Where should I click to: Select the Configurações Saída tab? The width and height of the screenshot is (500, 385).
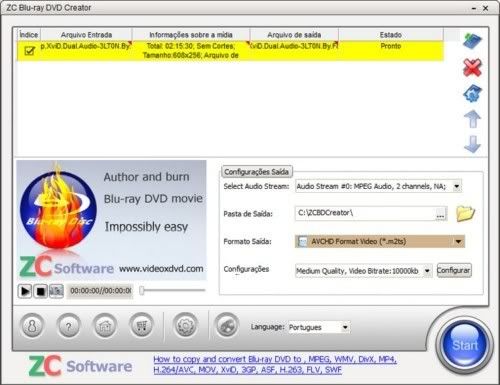(x=256, y=172)
